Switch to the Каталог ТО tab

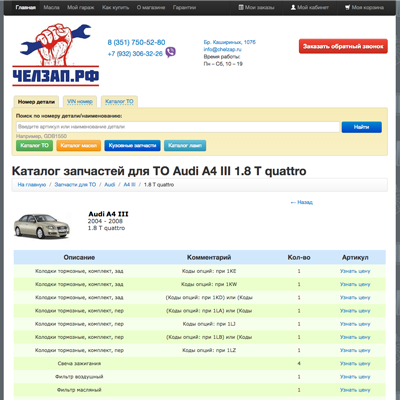[x=119, y=101]
